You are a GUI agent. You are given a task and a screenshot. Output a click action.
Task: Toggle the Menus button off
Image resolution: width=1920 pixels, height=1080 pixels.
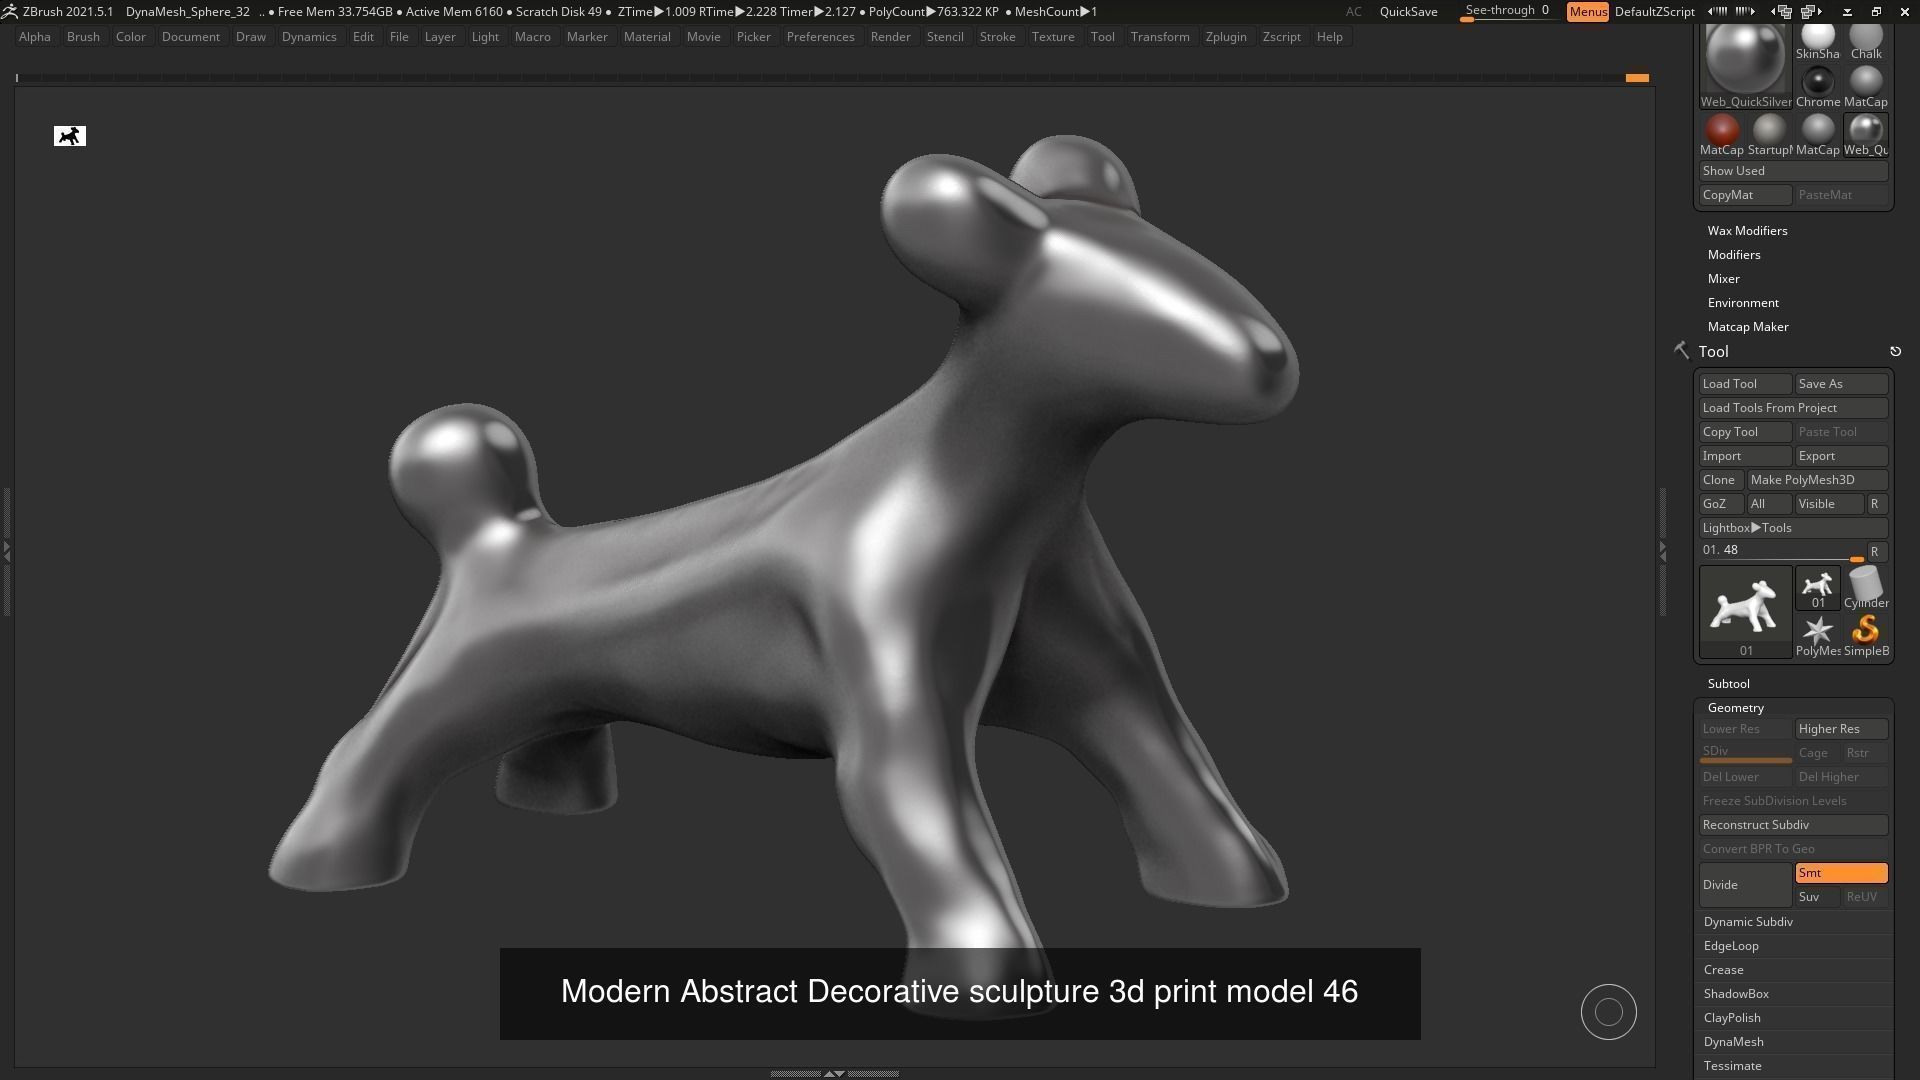[1587, 12]
